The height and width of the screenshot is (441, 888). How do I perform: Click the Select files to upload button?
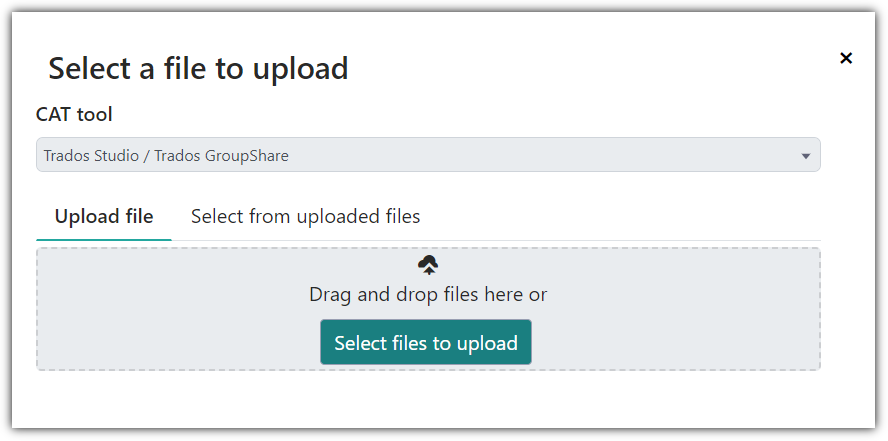coord(426,342)
